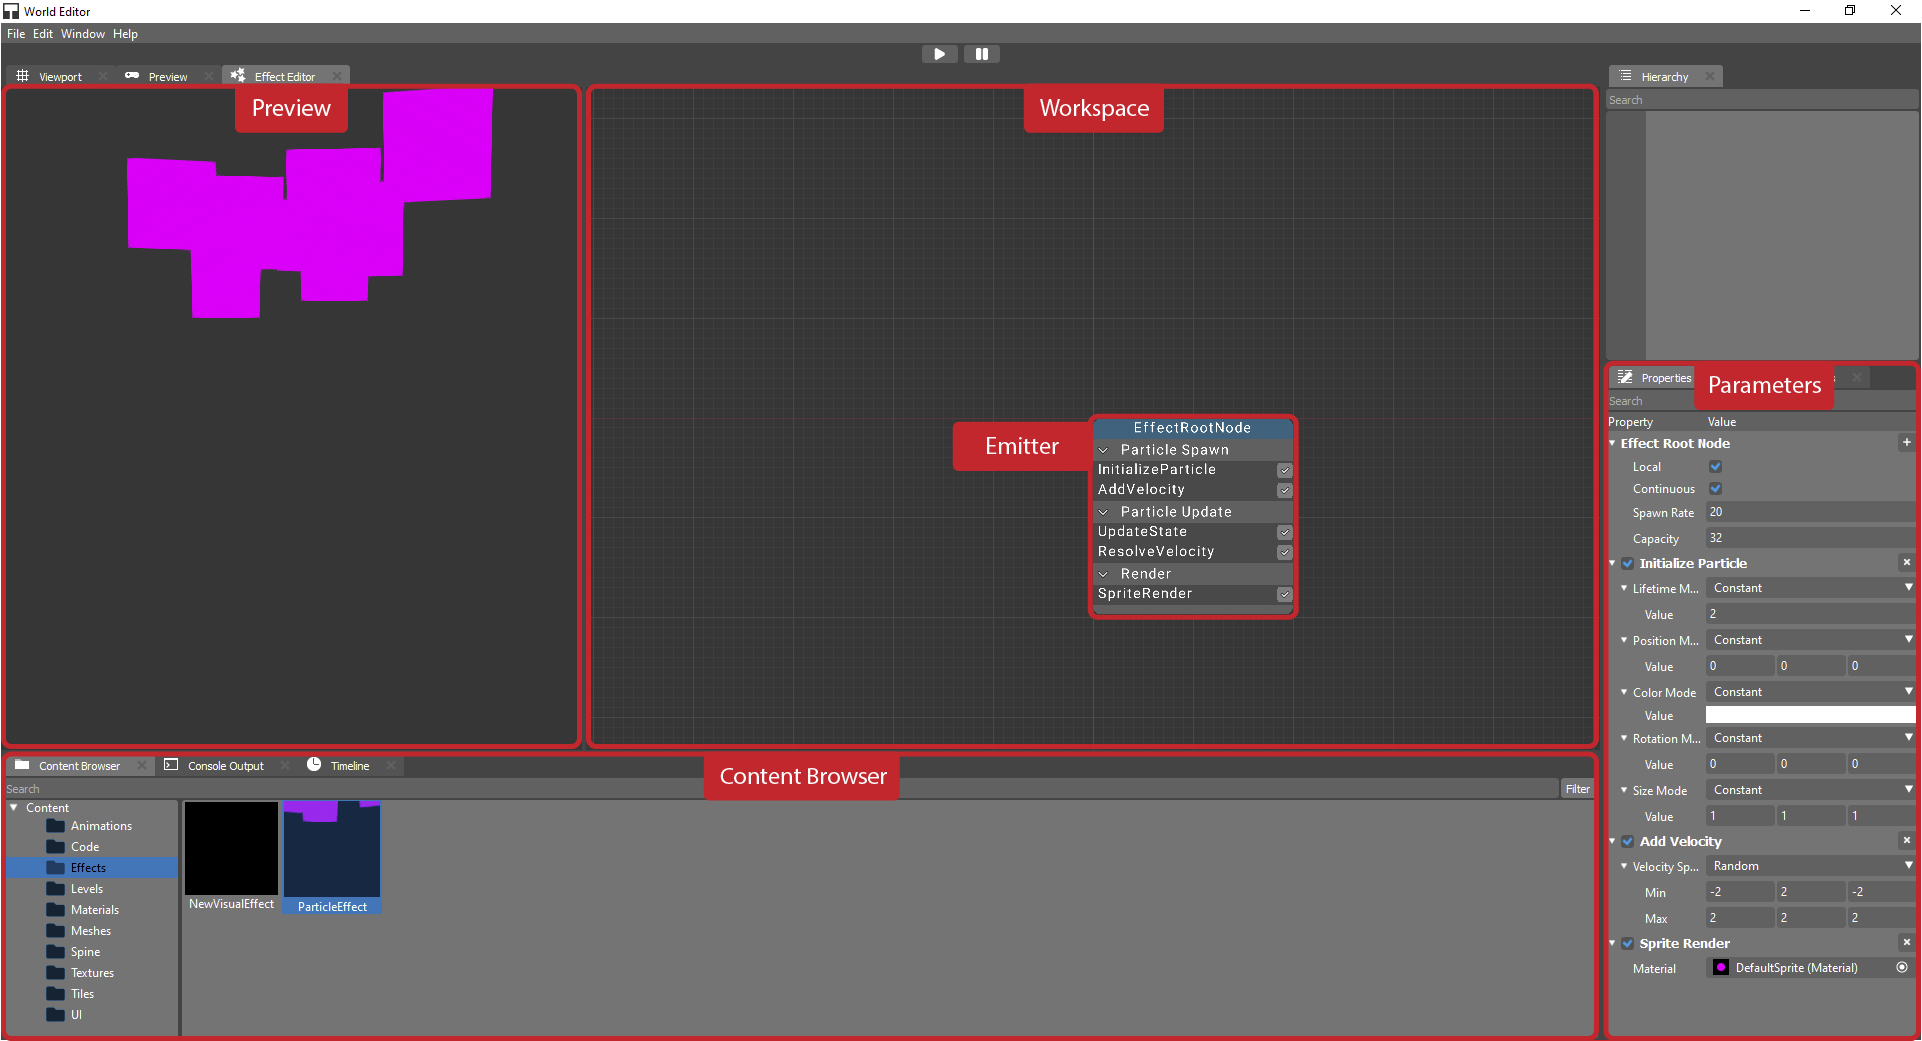Toggle the Continuous checkbox

click(x=1716, y=489)
